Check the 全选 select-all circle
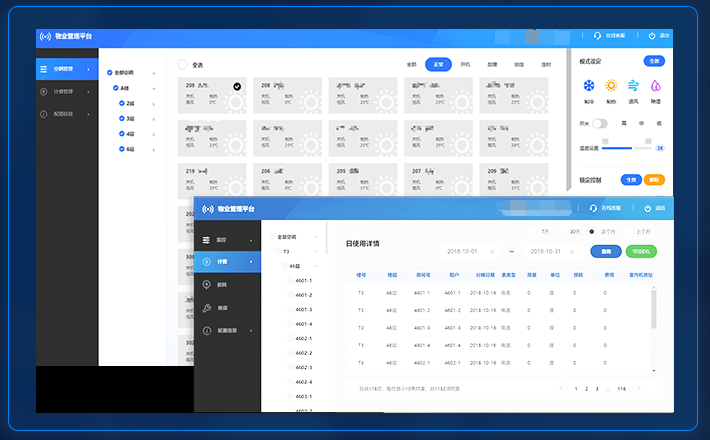 [183, 65]
